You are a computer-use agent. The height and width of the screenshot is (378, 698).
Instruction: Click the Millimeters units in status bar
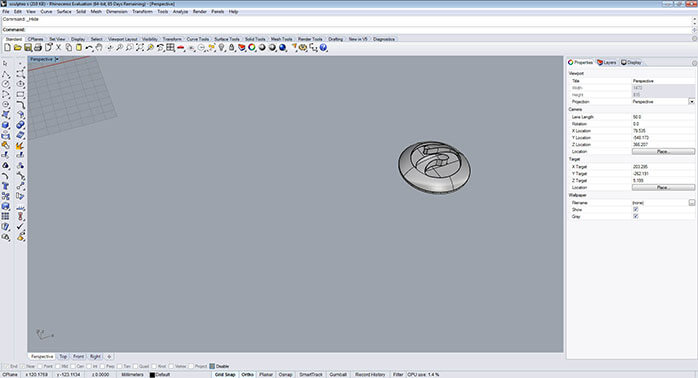coord(133,374)
